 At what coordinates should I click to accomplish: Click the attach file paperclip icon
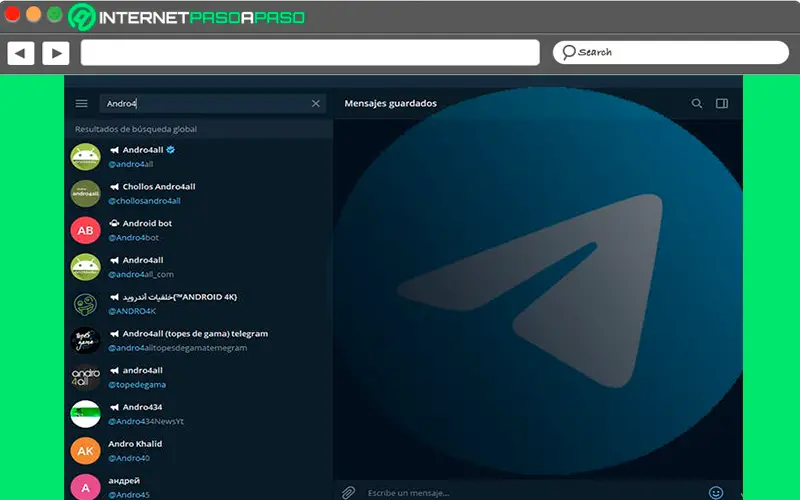[x=348, y=492]
